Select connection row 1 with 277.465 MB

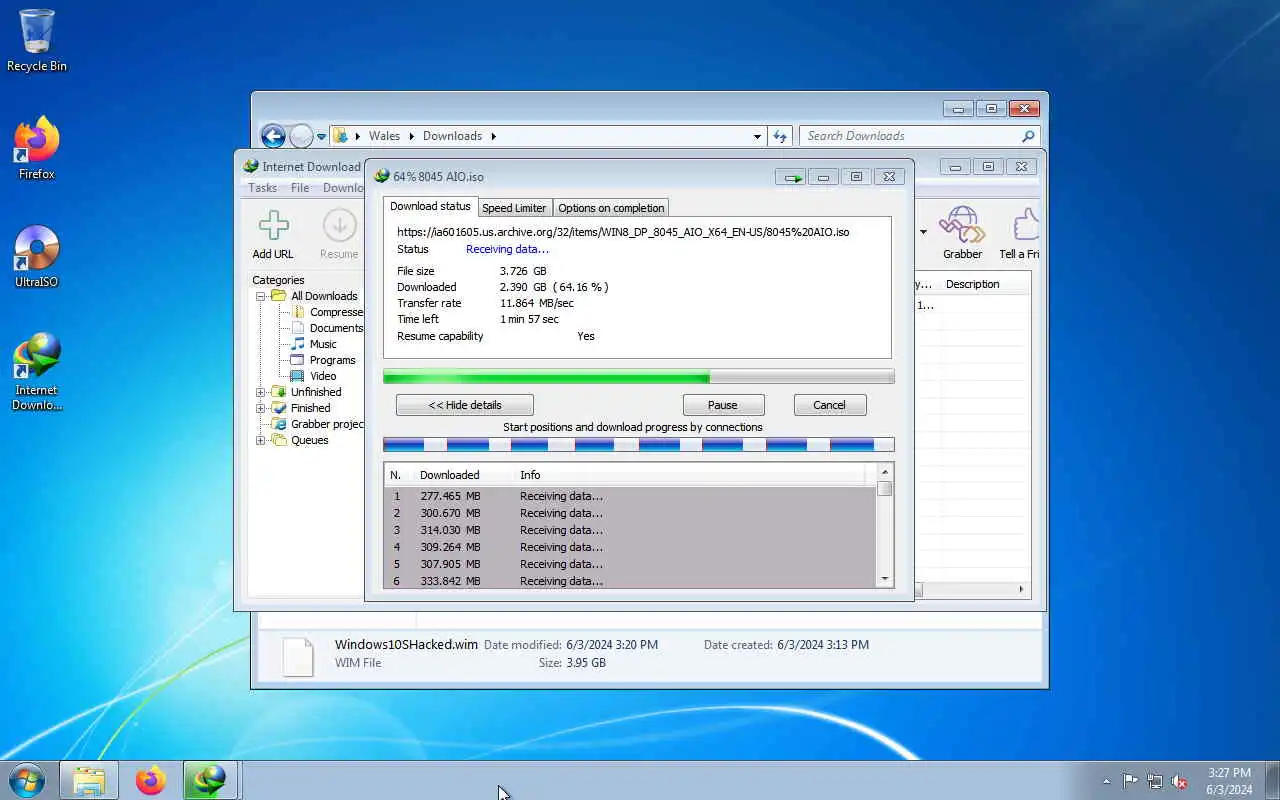click(630, 496)
